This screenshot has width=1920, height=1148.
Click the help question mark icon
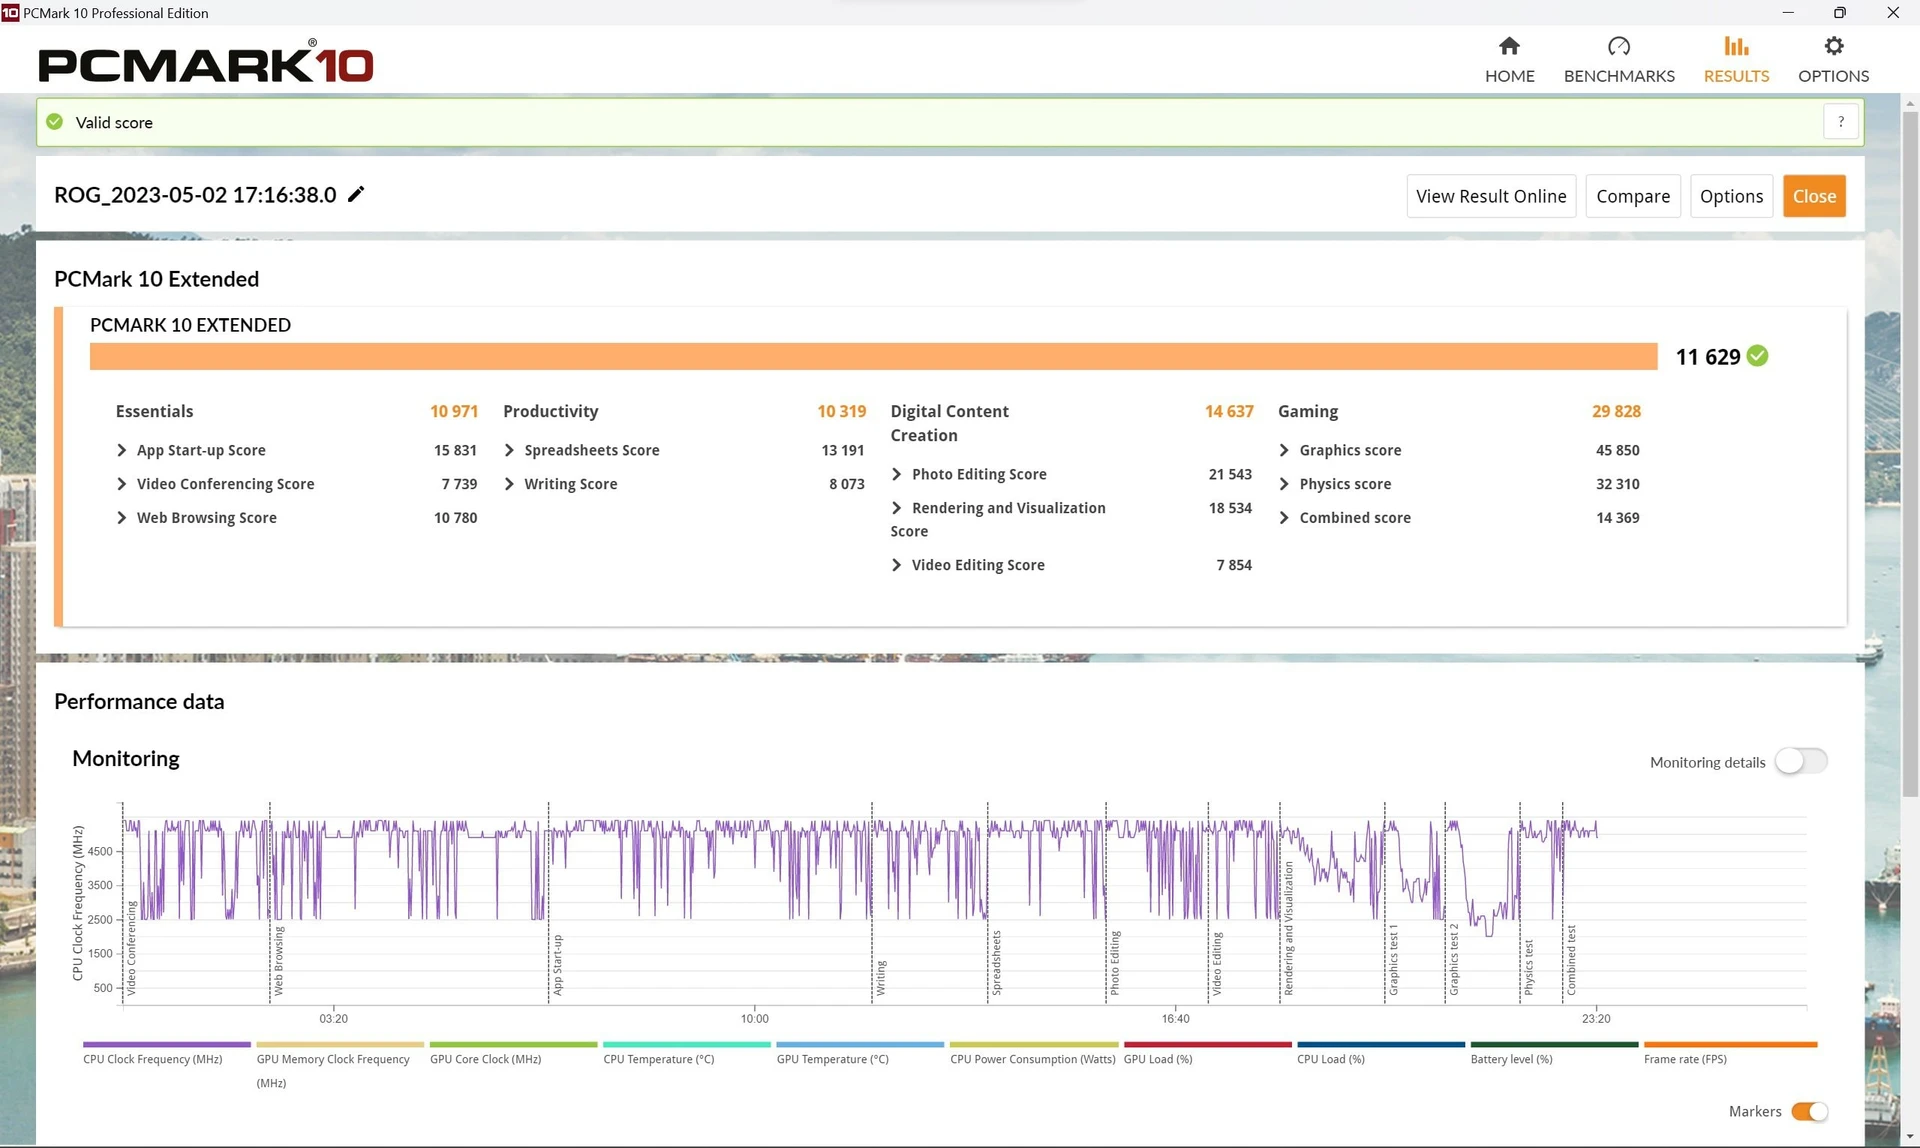[x=1840, y=121]
